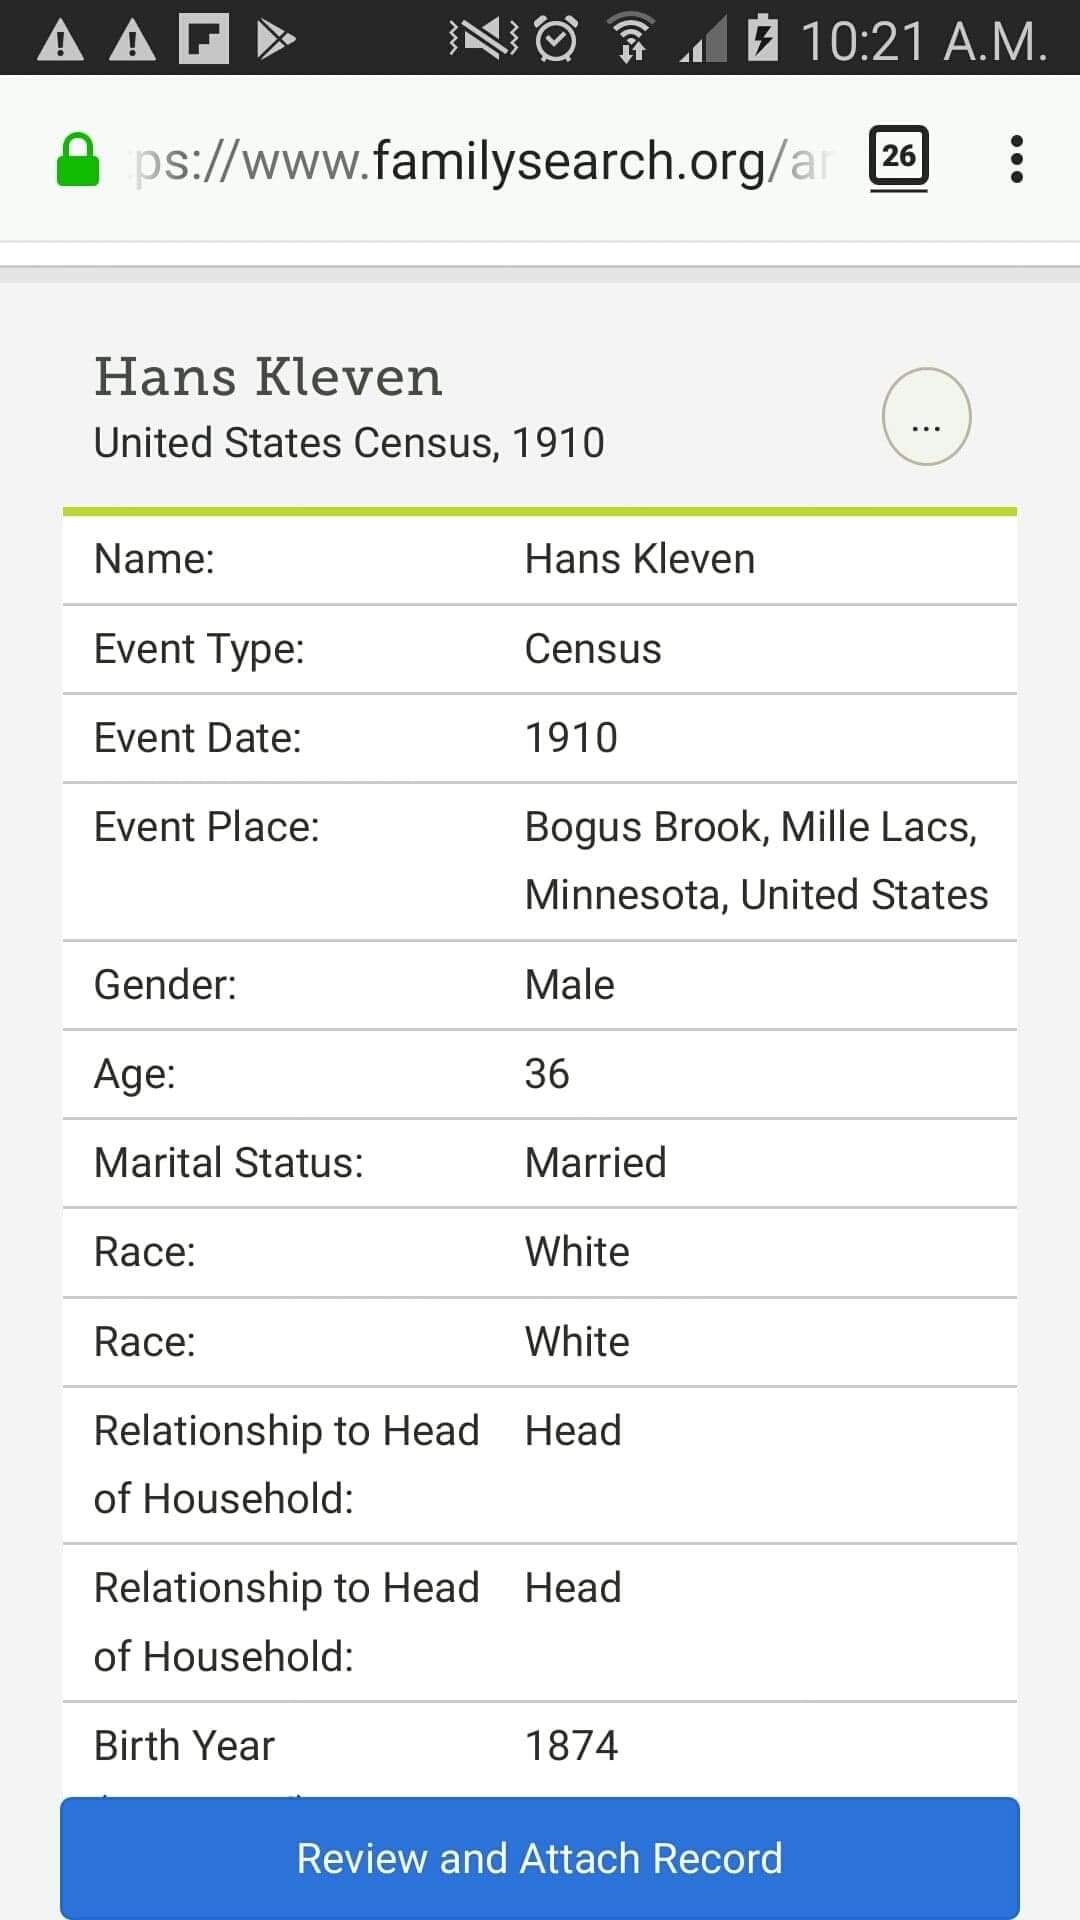This screenshot has width=1080, height=1920.
Task: Tap the familysearch.org URL address bar
Action: point(480,161)
